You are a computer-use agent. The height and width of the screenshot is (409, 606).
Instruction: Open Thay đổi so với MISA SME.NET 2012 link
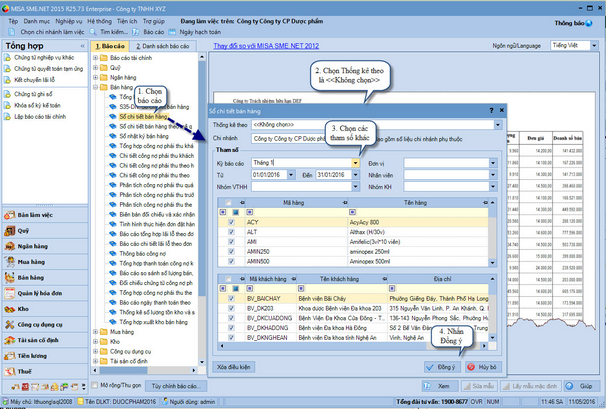[x=266, y=46]
